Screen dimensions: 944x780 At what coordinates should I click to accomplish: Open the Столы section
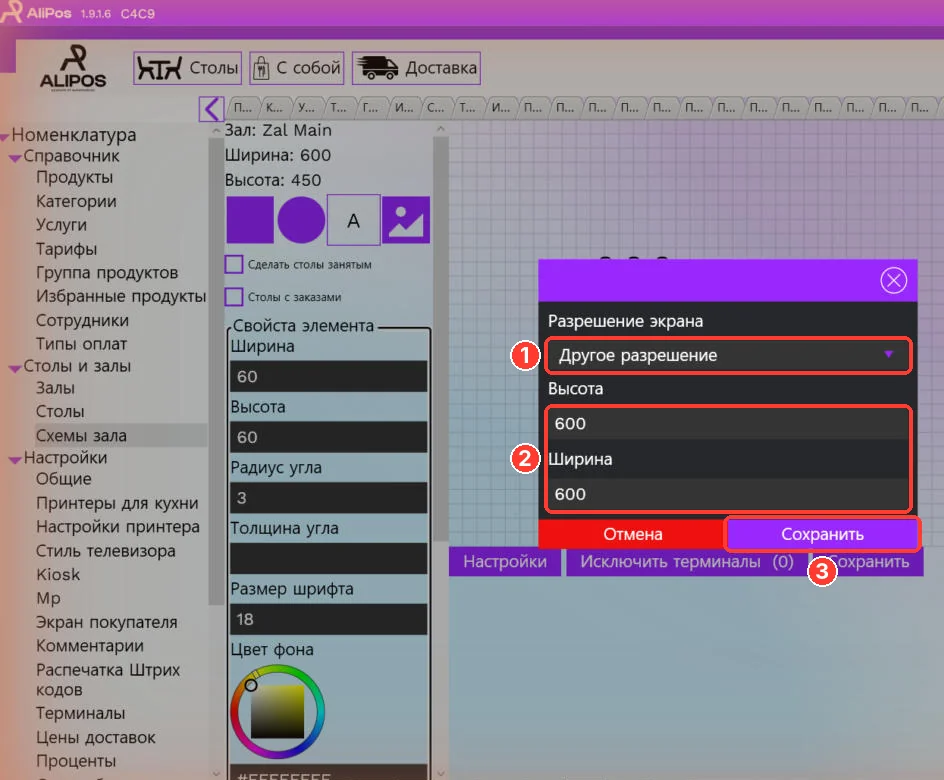tap(187, 68)
